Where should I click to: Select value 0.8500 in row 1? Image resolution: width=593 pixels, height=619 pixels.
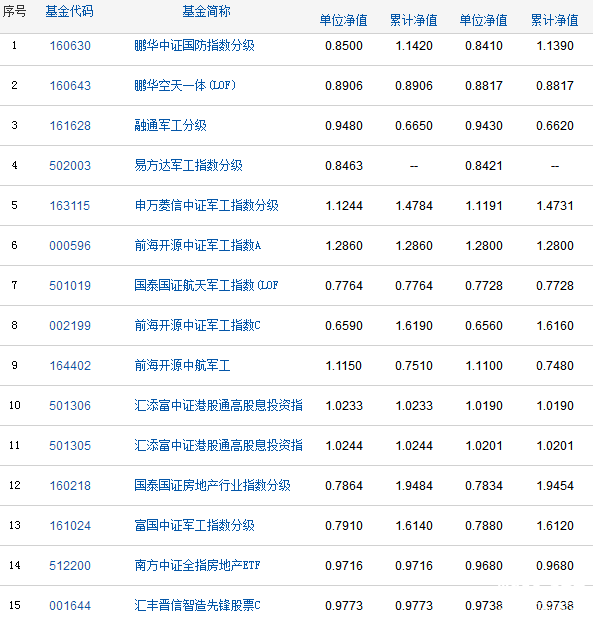pos(344,46)
